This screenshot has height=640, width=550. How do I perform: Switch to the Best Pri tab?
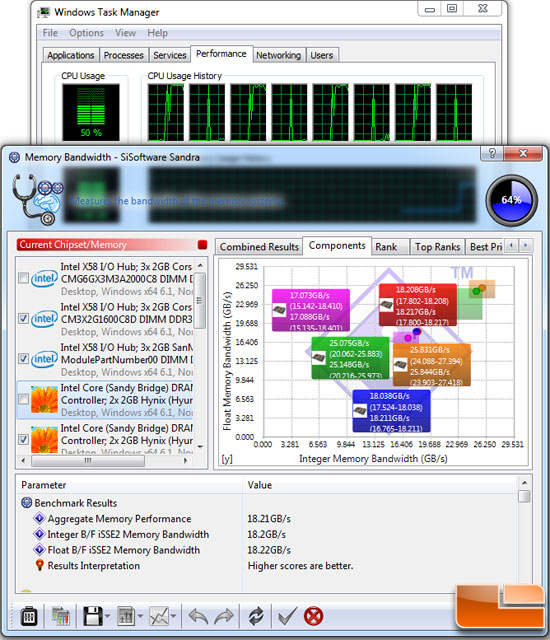[485, 247]
